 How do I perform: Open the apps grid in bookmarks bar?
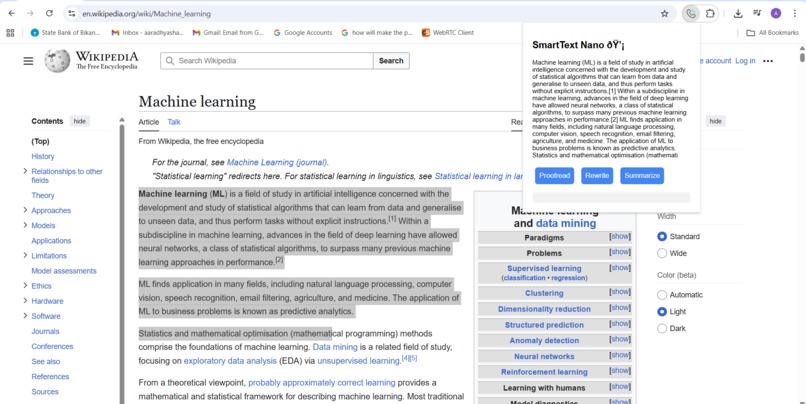click(x=10, y=33)
